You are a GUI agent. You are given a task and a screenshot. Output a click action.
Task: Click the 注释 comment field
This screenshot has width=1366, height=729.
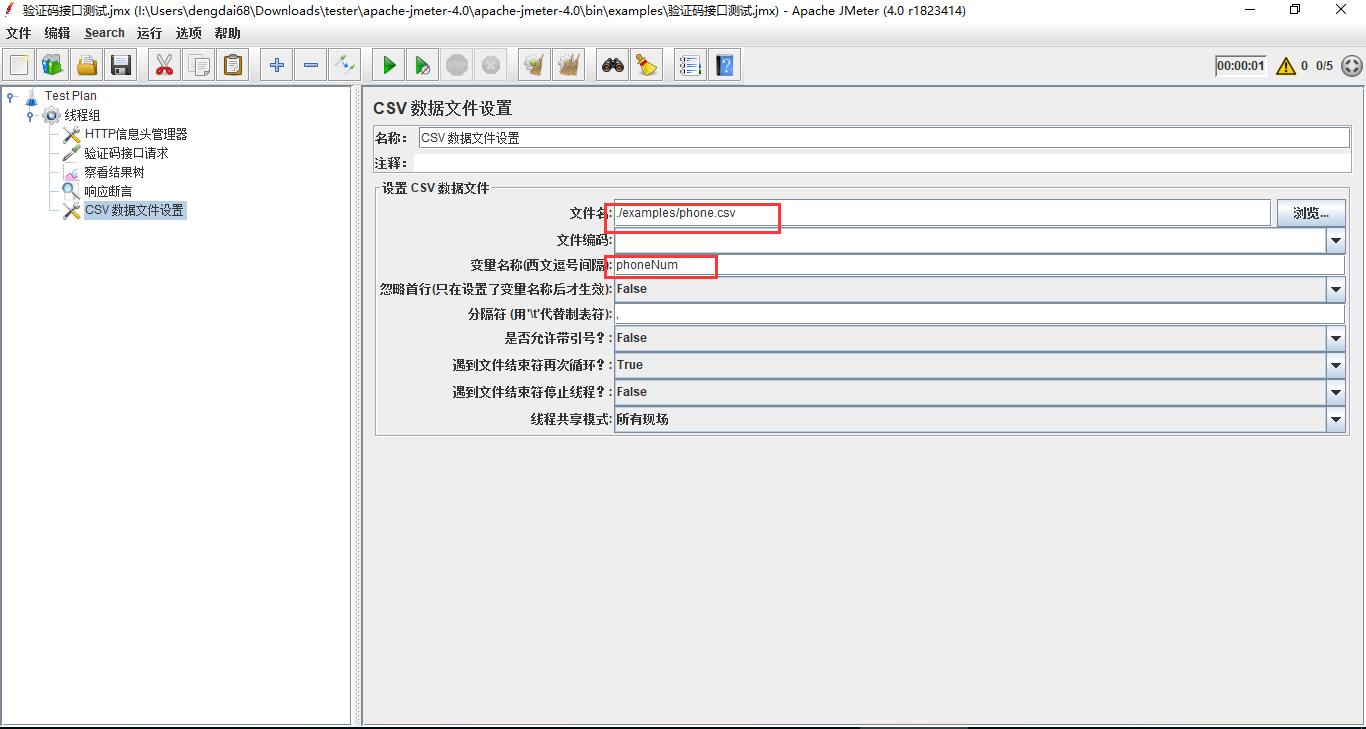[881, 163]
